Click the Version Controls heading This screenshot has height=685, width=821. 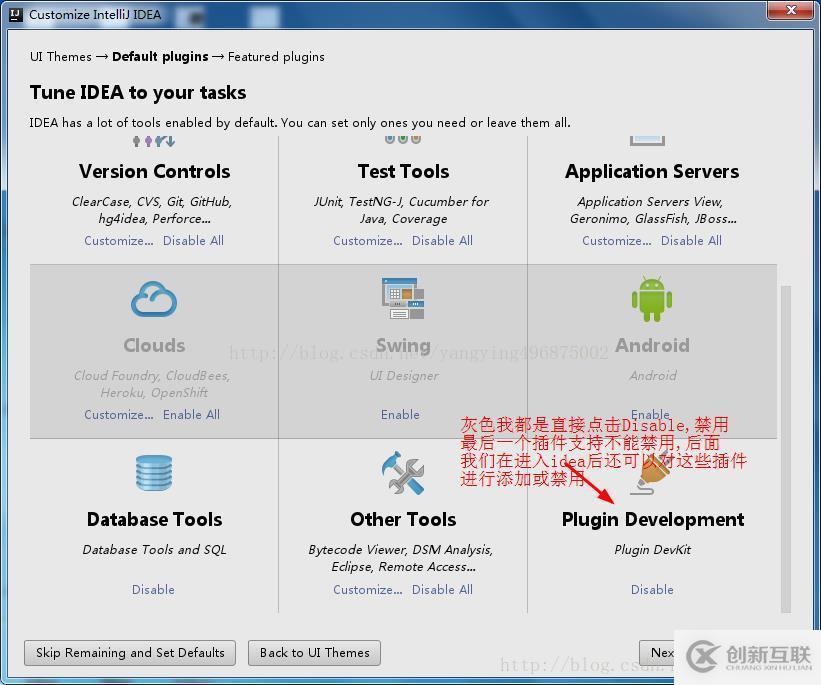click(x=154, y=172)
